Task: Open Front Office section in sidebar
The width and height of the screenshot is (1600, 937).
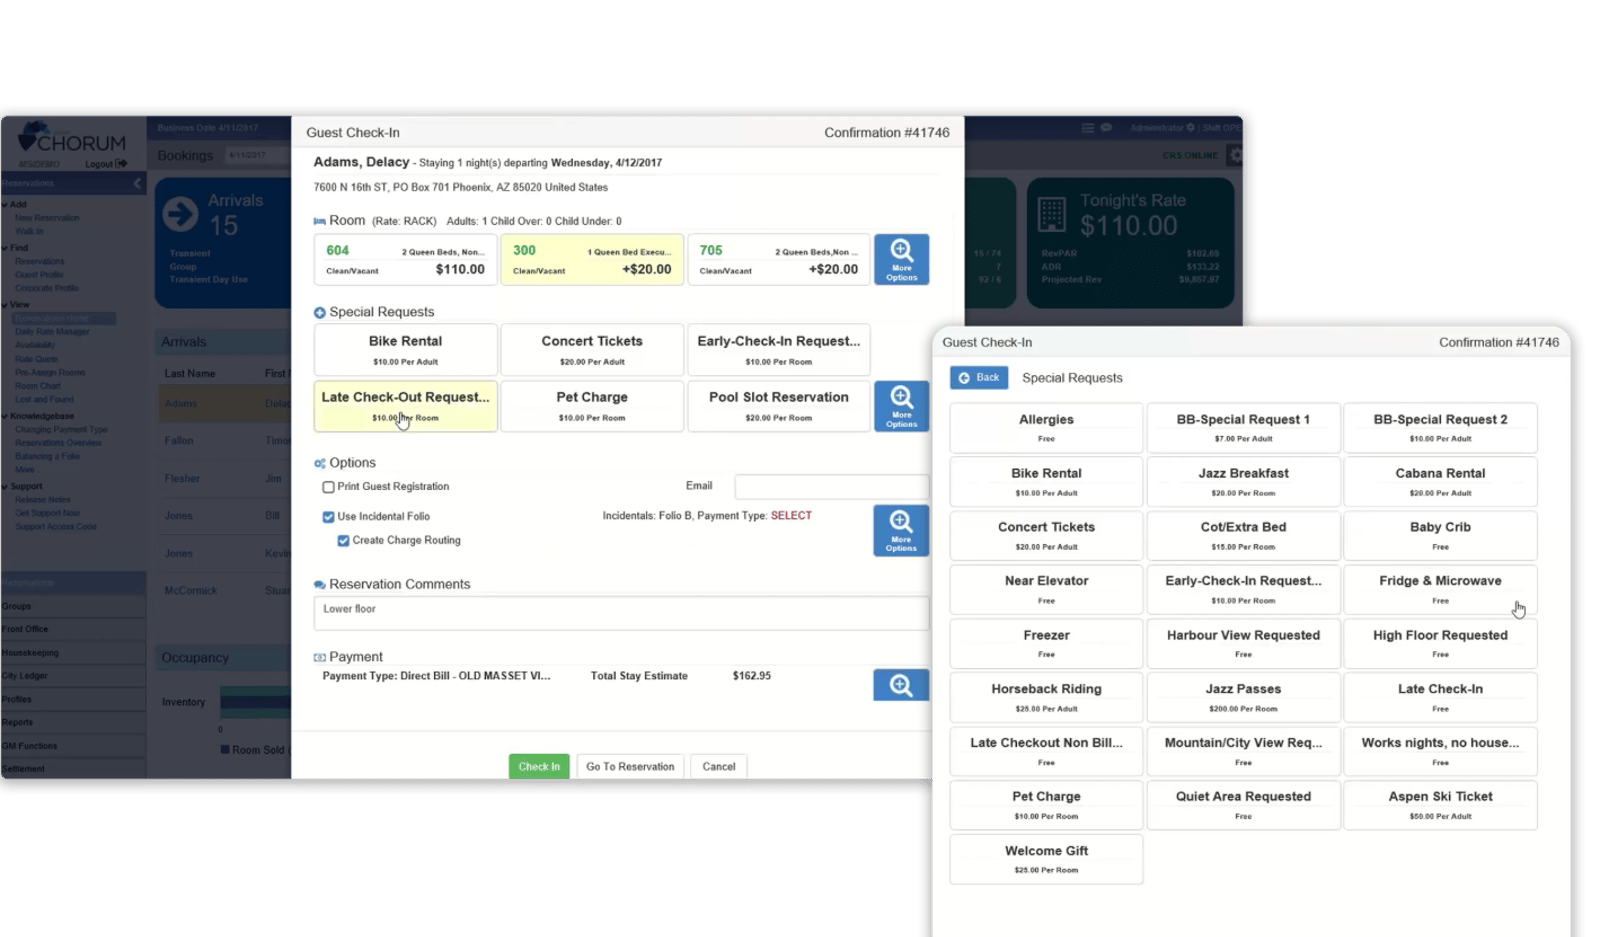Action: pyautogui.click(x=73, y=629)
